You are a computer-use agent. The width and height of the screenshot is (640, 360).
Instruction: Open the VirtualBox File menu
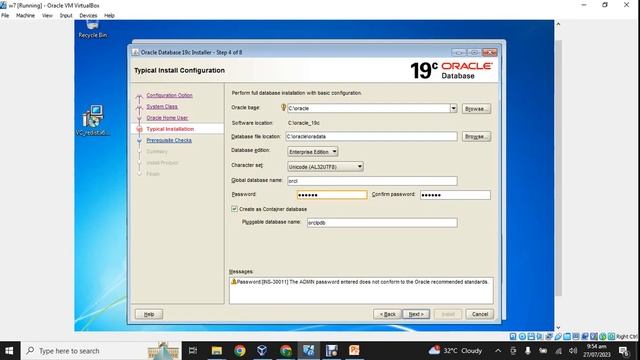(5, 16)
